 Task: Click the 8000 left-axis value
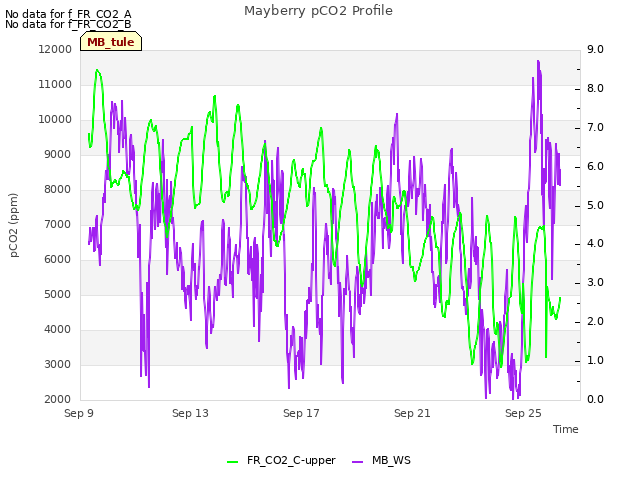pos(58,189)
